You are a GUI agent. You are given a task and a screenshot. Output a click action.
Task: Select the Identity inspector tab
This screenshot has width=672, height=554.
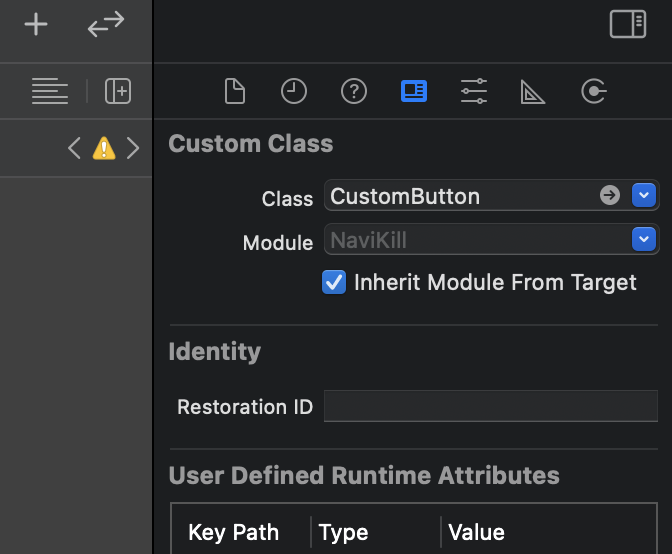click(413, 92)
